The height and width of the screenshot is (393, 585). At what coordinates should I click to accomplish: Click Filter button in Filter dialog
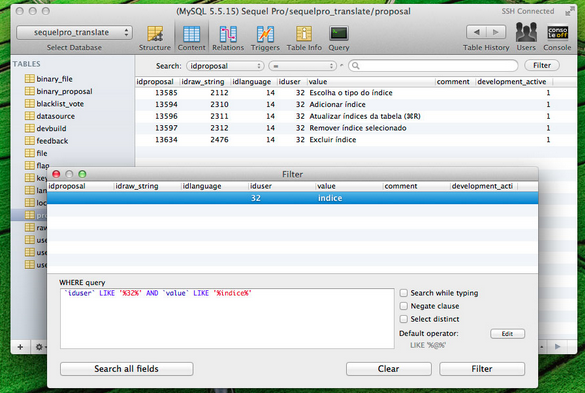point(482,369)
